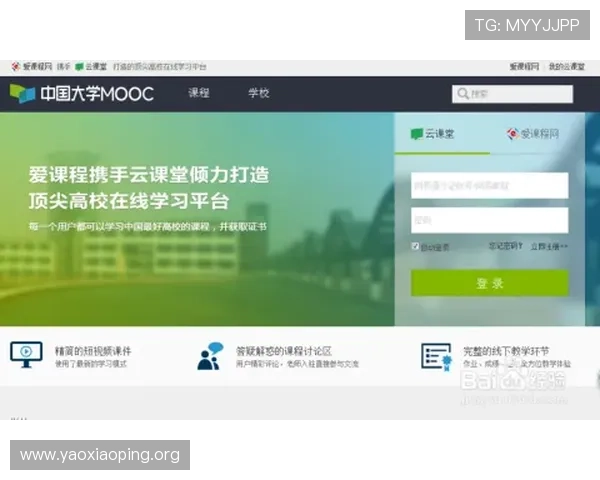Click the password input field
The height and width of the screenshot is (480, 600).
(x=489, y=220)
